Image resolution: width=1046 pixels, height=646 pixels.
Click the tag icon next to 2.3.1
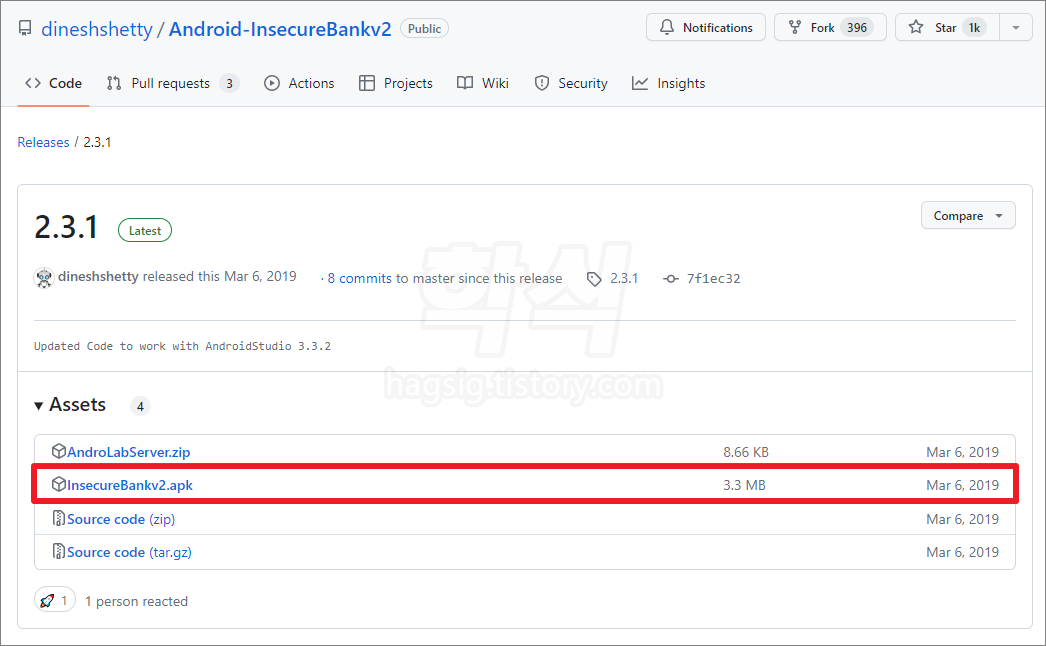click(594, 279)
